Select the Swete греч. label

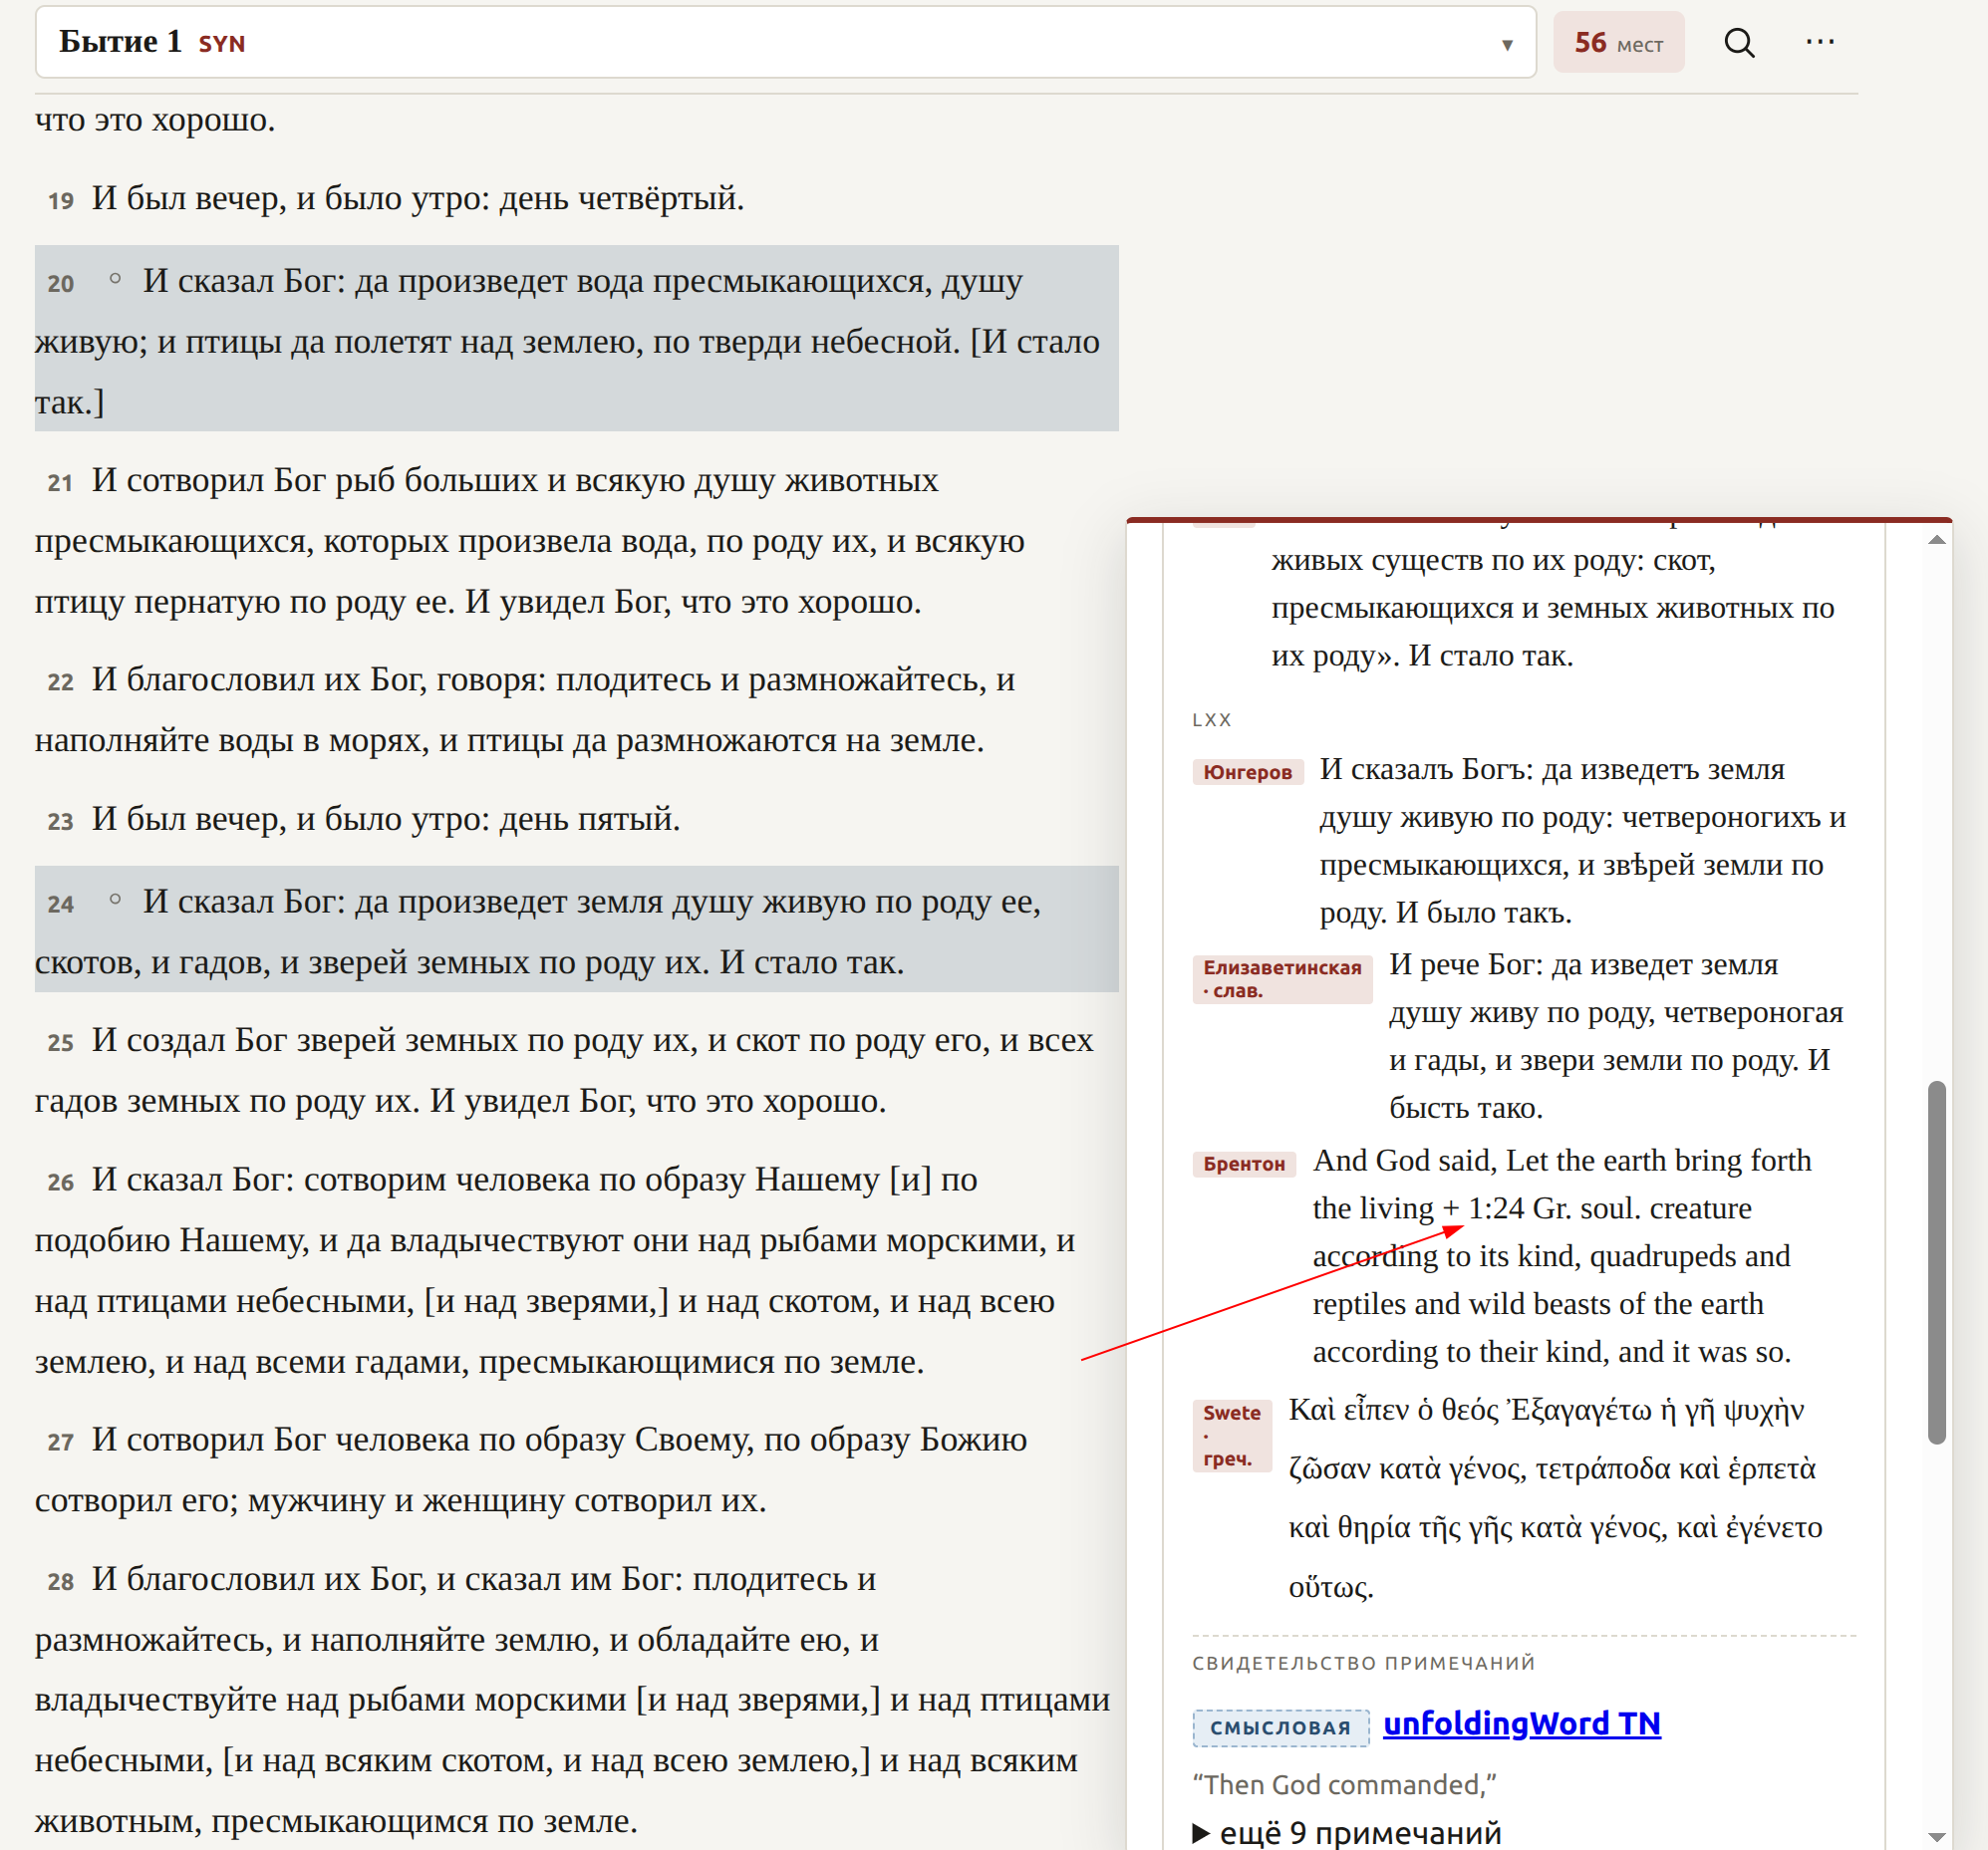1231,1435
